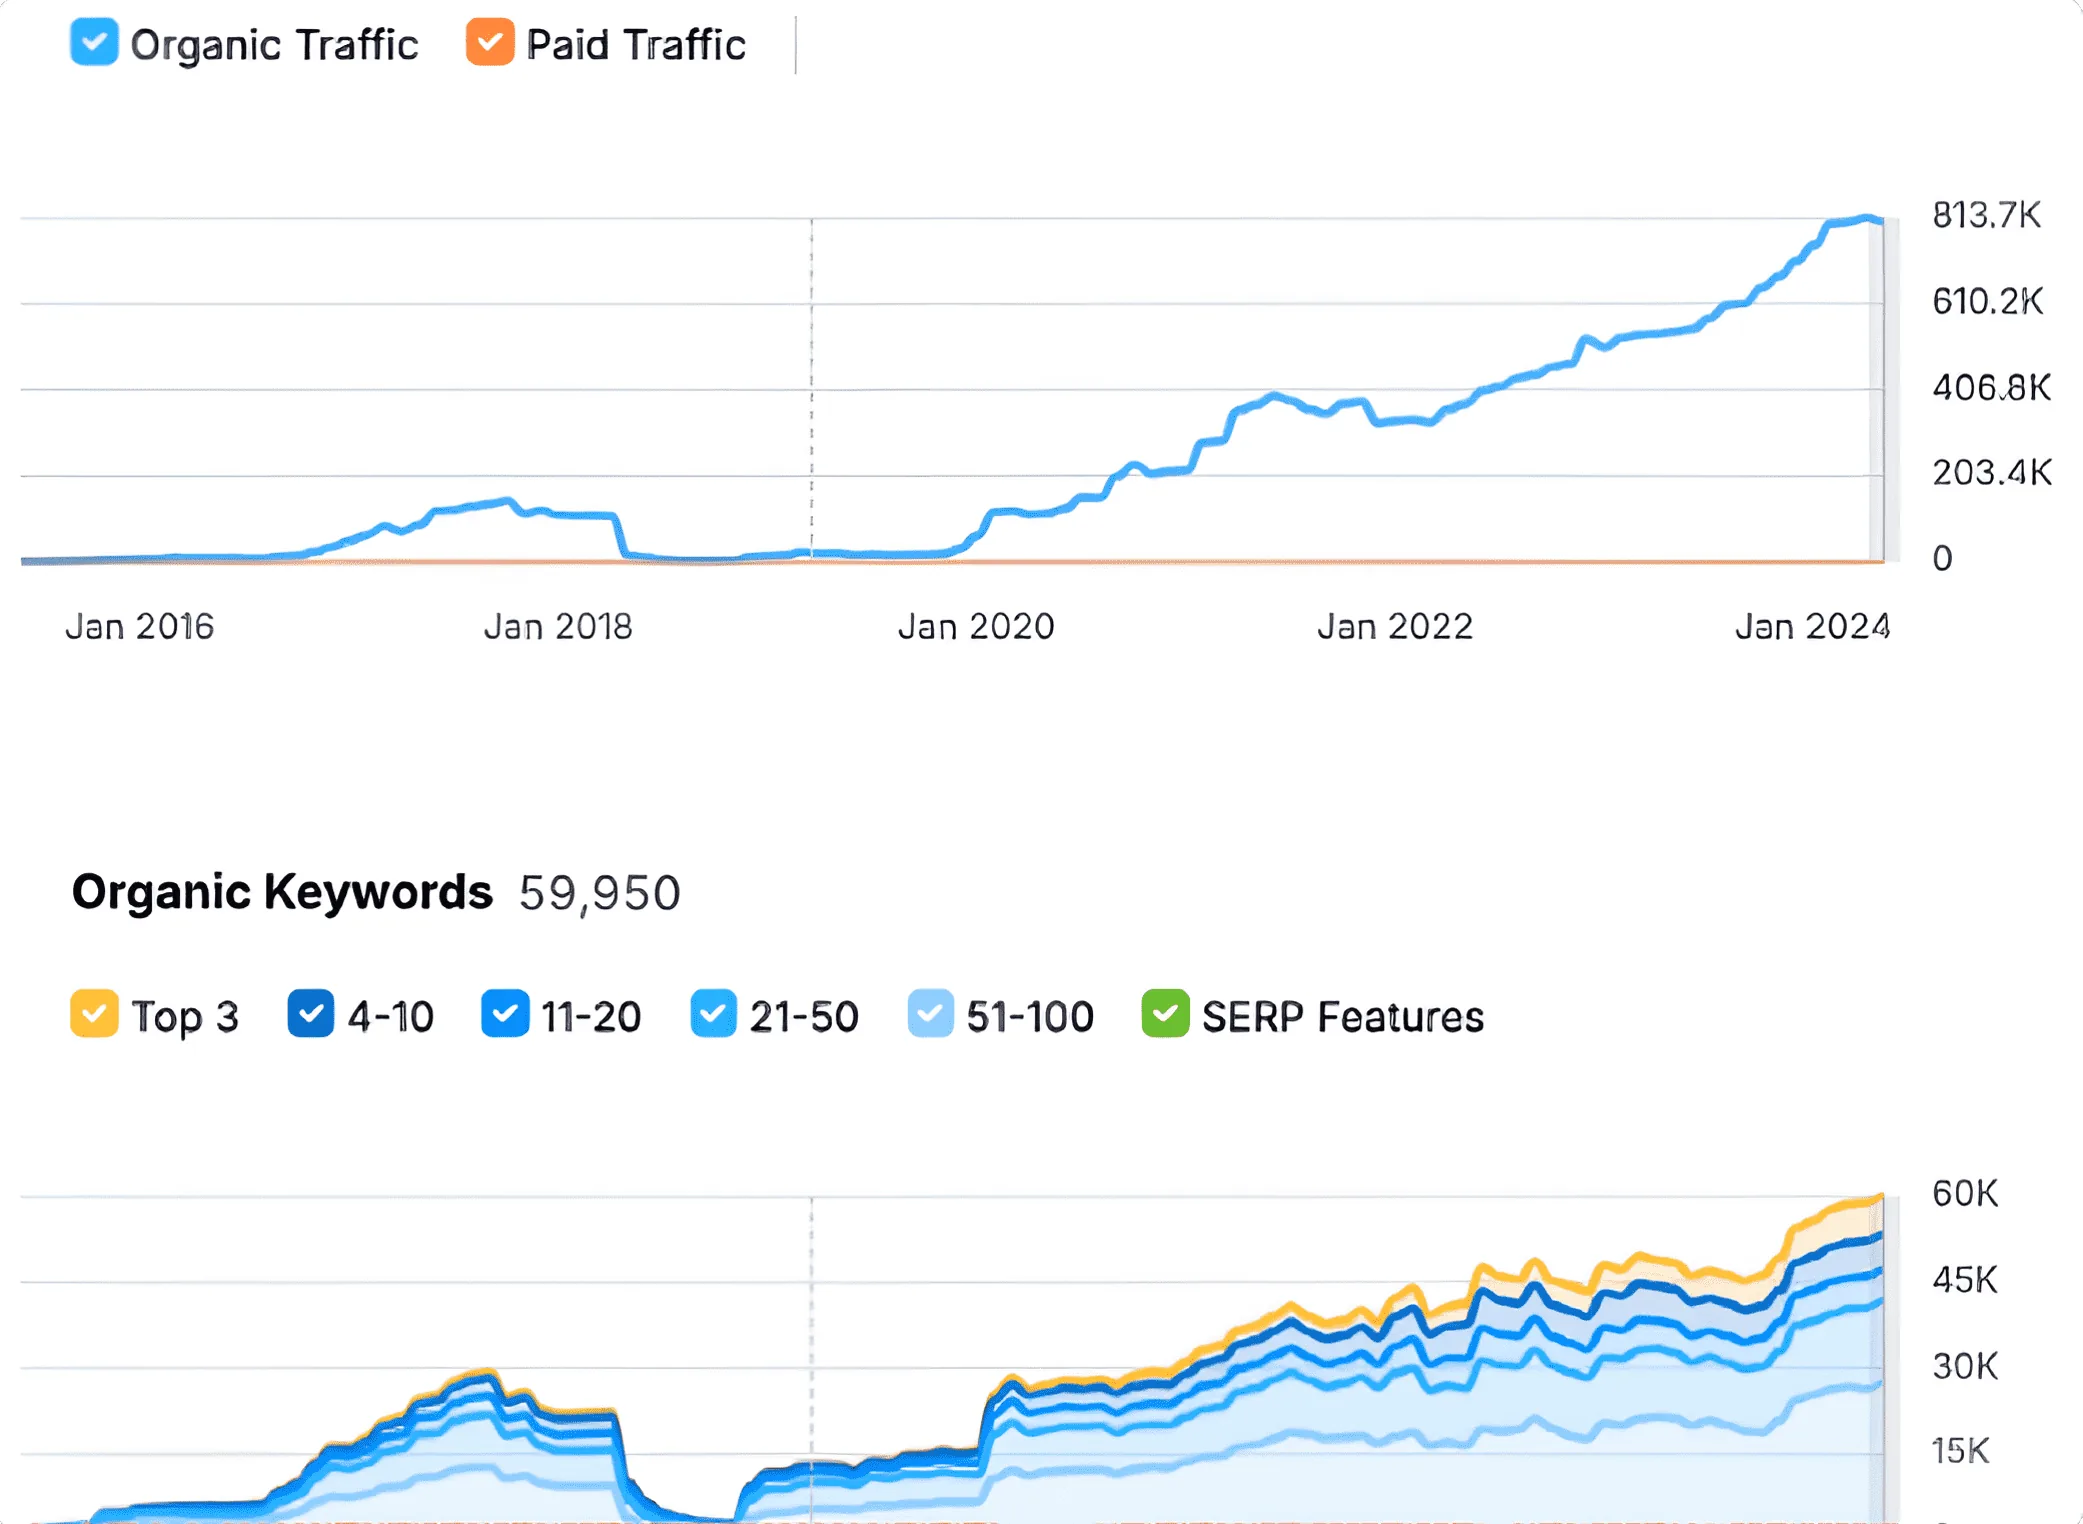This screenshot has height=1524, width=2083.
Task: Click the Organic Keywords heading
Action: click(x=282, y=892)
